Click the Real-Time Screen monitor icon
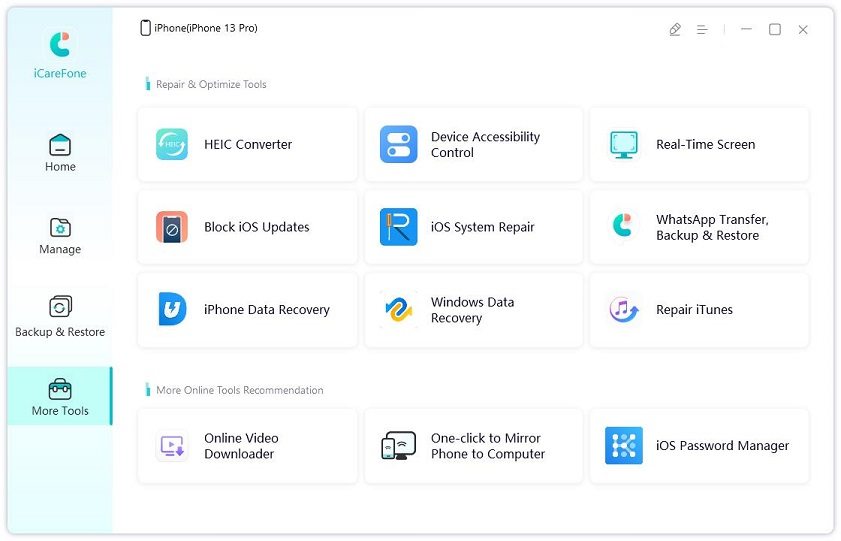The image size is (841, 541). (624, 144)
